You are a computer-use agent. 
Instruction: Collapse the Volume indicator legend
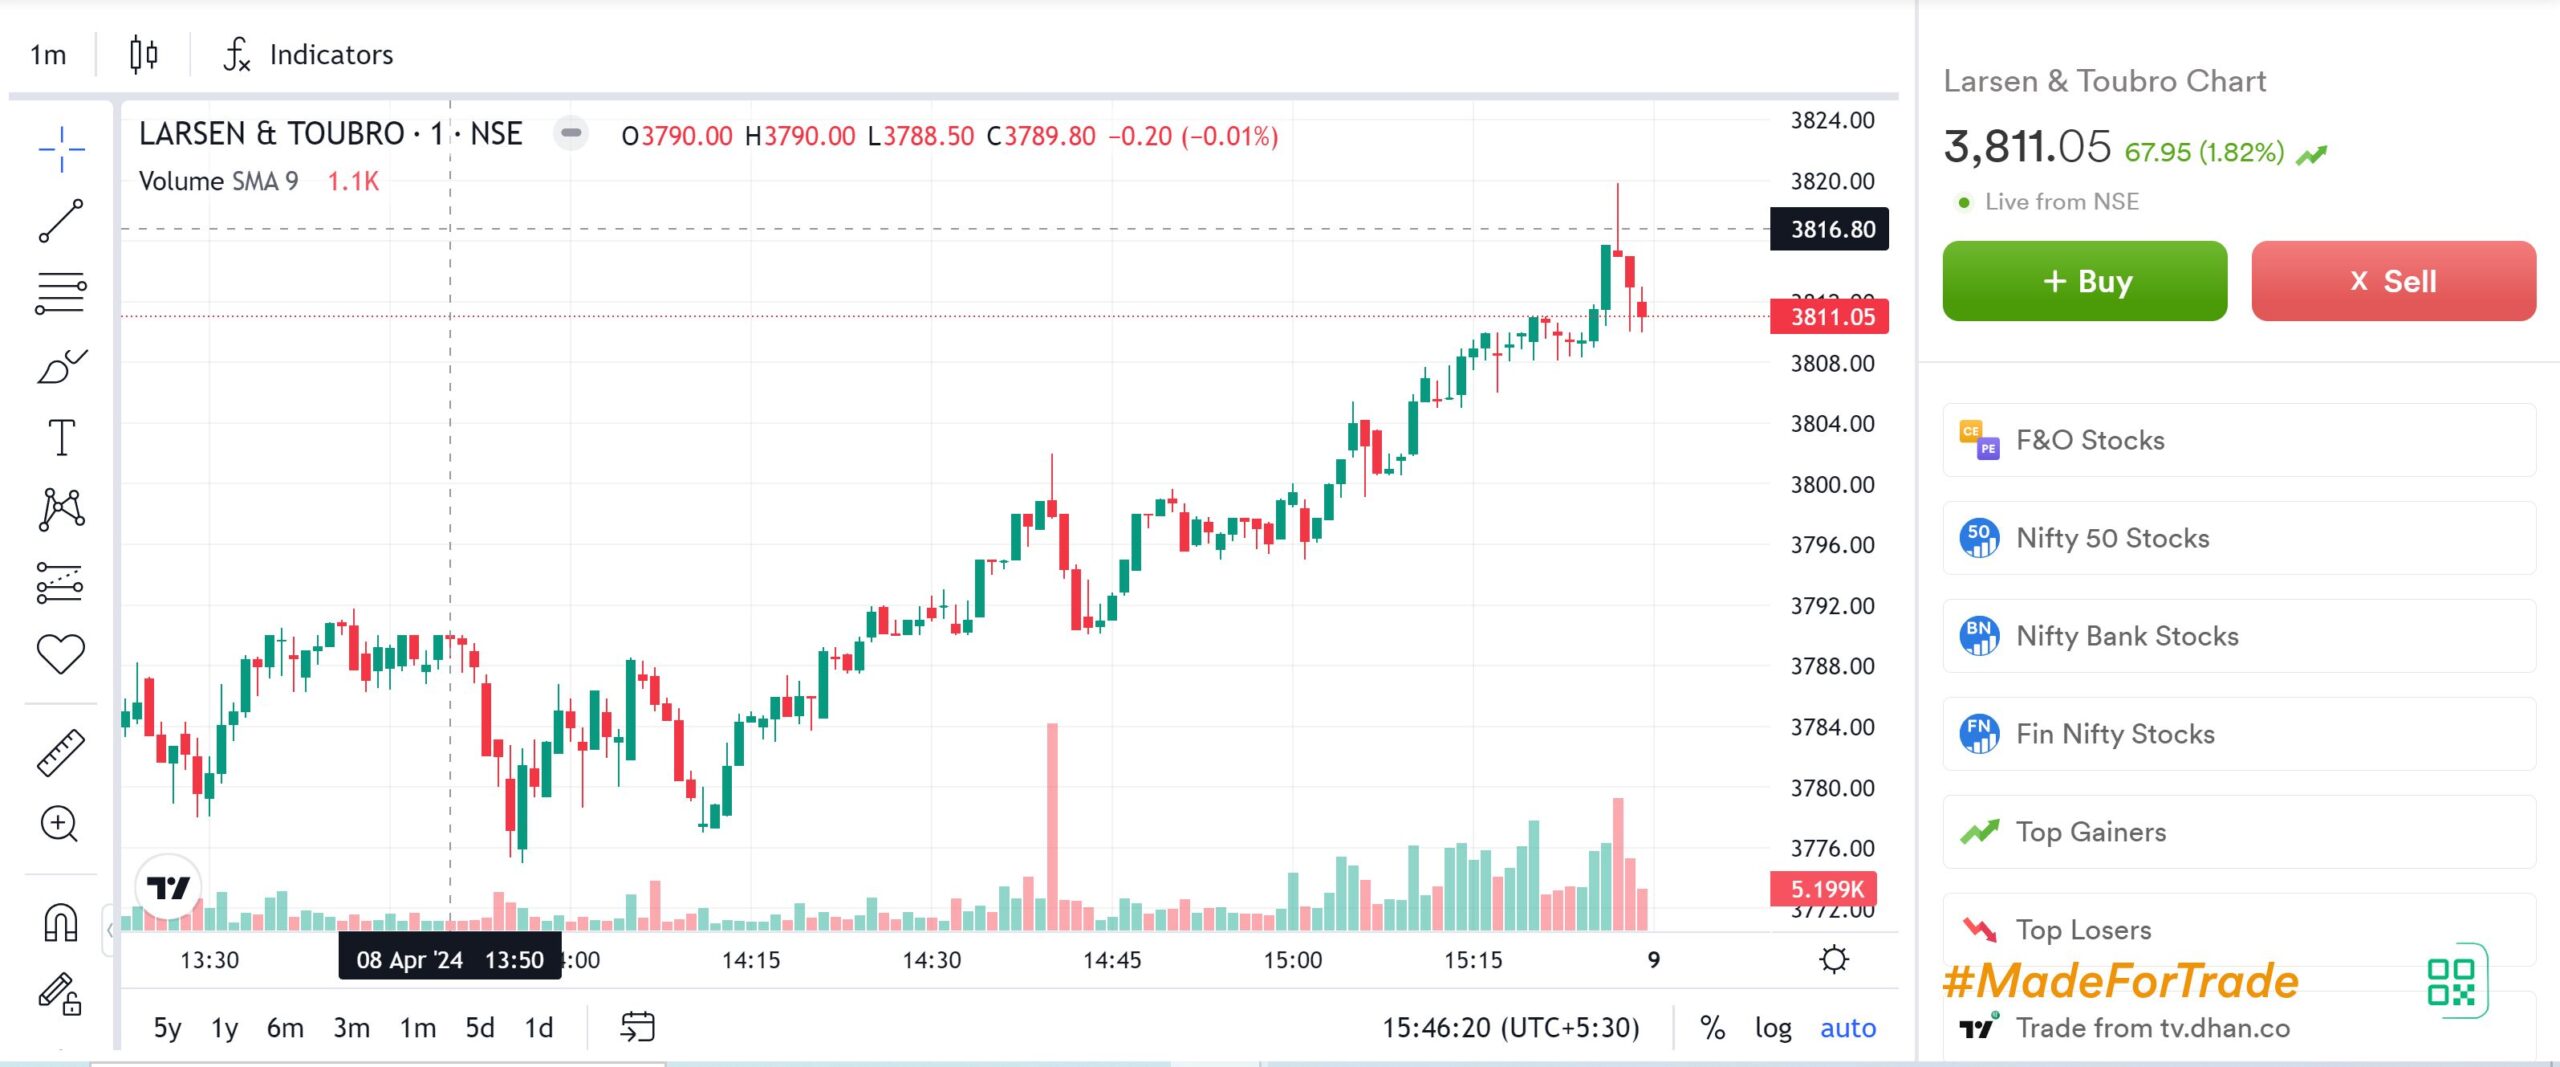point(571,133)
